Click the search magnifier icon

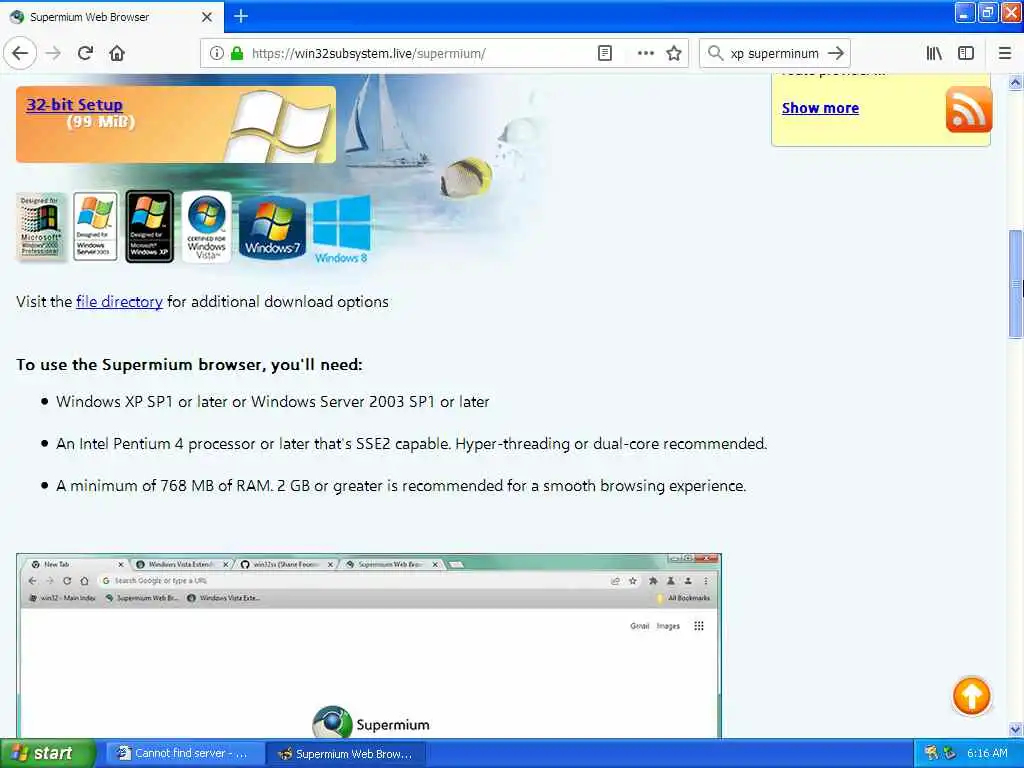click(716, 54)
